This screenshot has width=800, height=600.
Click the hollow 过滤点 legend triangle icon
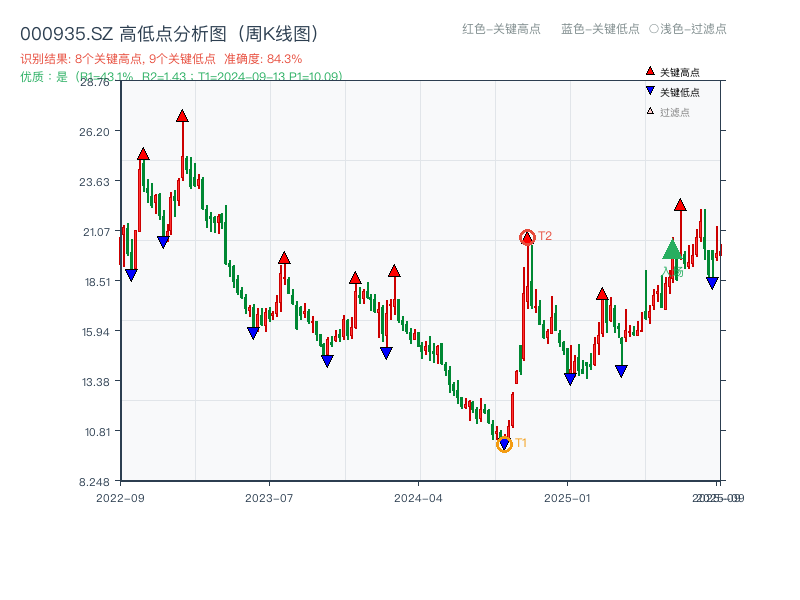coord(650,111)
